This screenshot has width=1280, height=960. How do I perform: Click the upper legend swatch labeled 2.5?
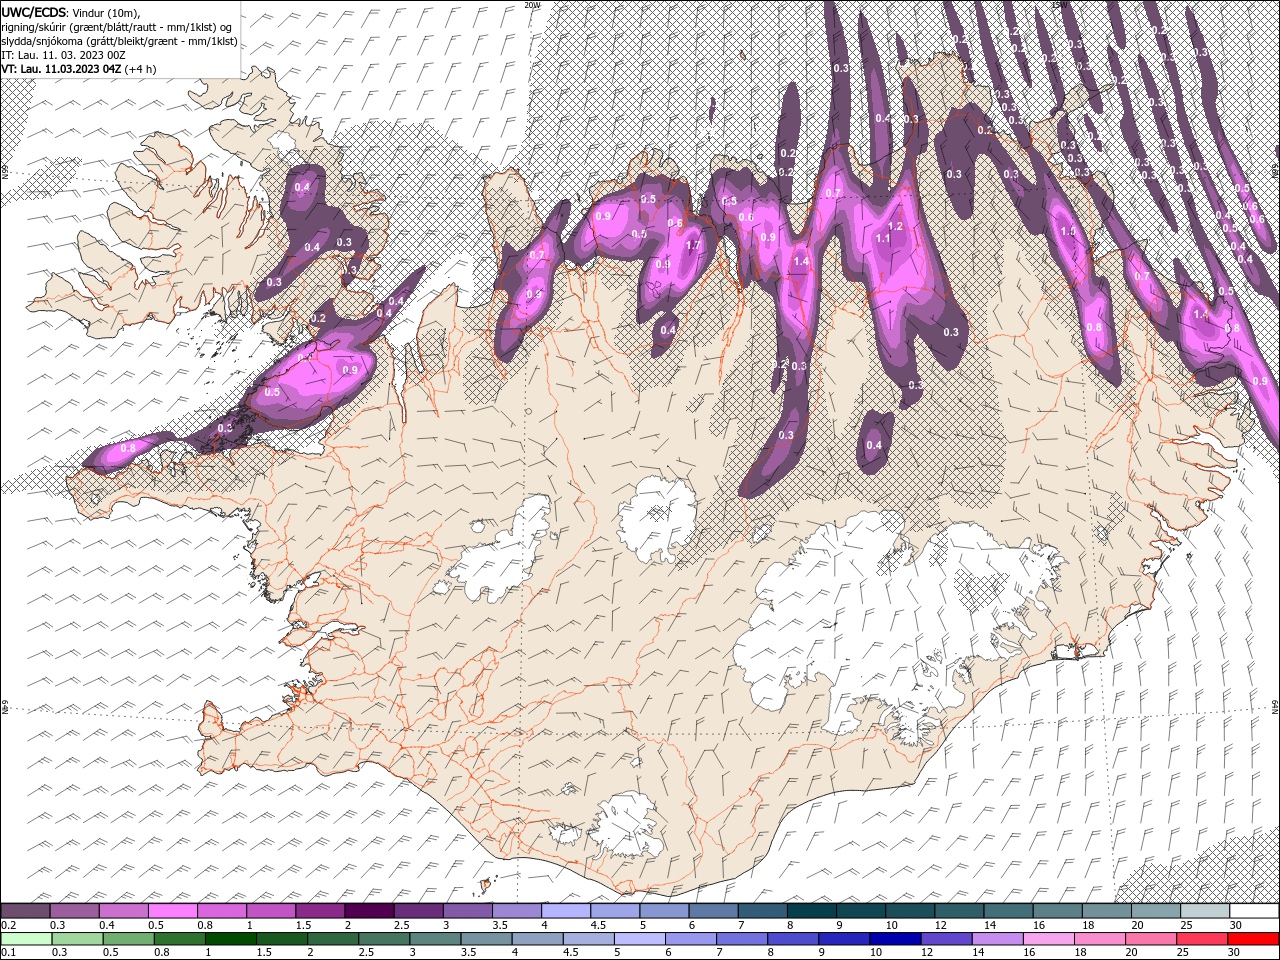point(418,911)
